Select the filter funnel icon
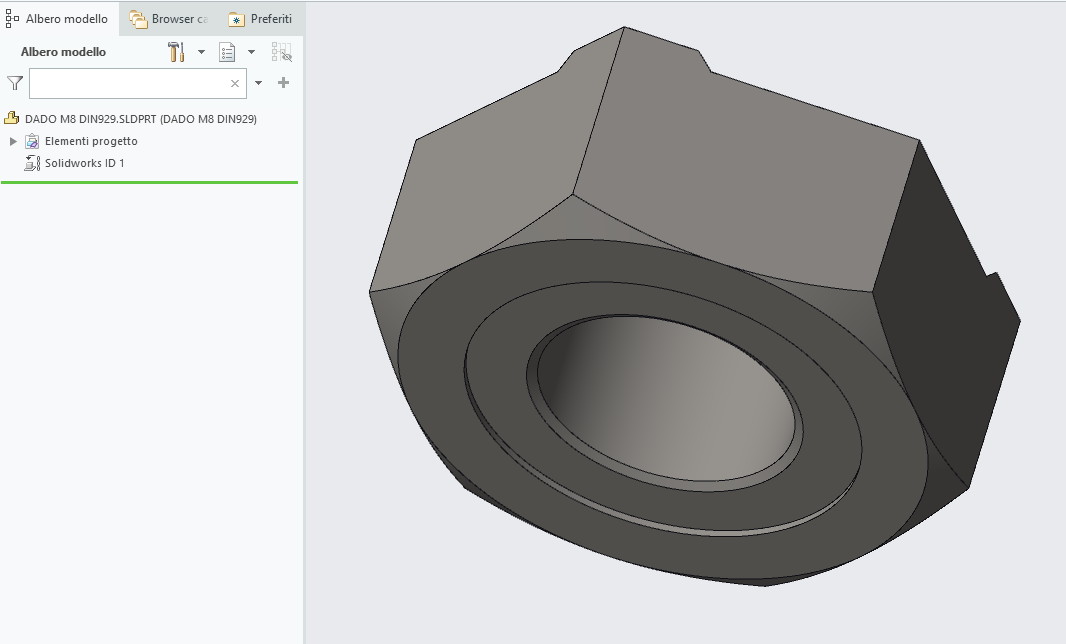The height and width of the screenshot is (644, 1066). tap(14, 83)
